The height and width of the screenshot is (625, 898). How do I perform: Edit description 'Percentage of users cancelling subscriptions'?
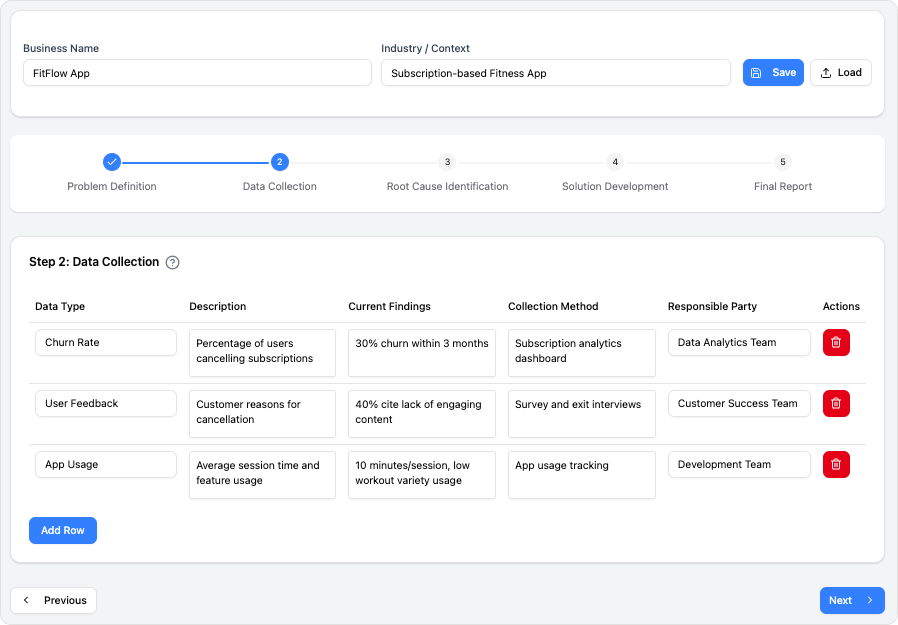[262, 353]
